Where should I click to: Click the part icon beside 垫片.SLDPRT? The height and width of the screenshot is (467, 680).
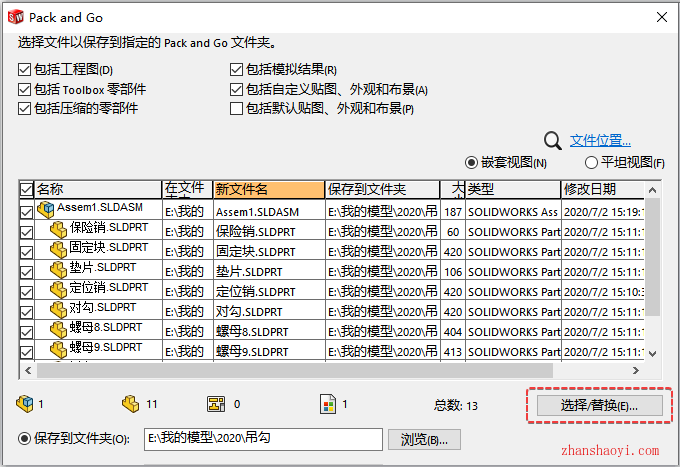point(58,270)
